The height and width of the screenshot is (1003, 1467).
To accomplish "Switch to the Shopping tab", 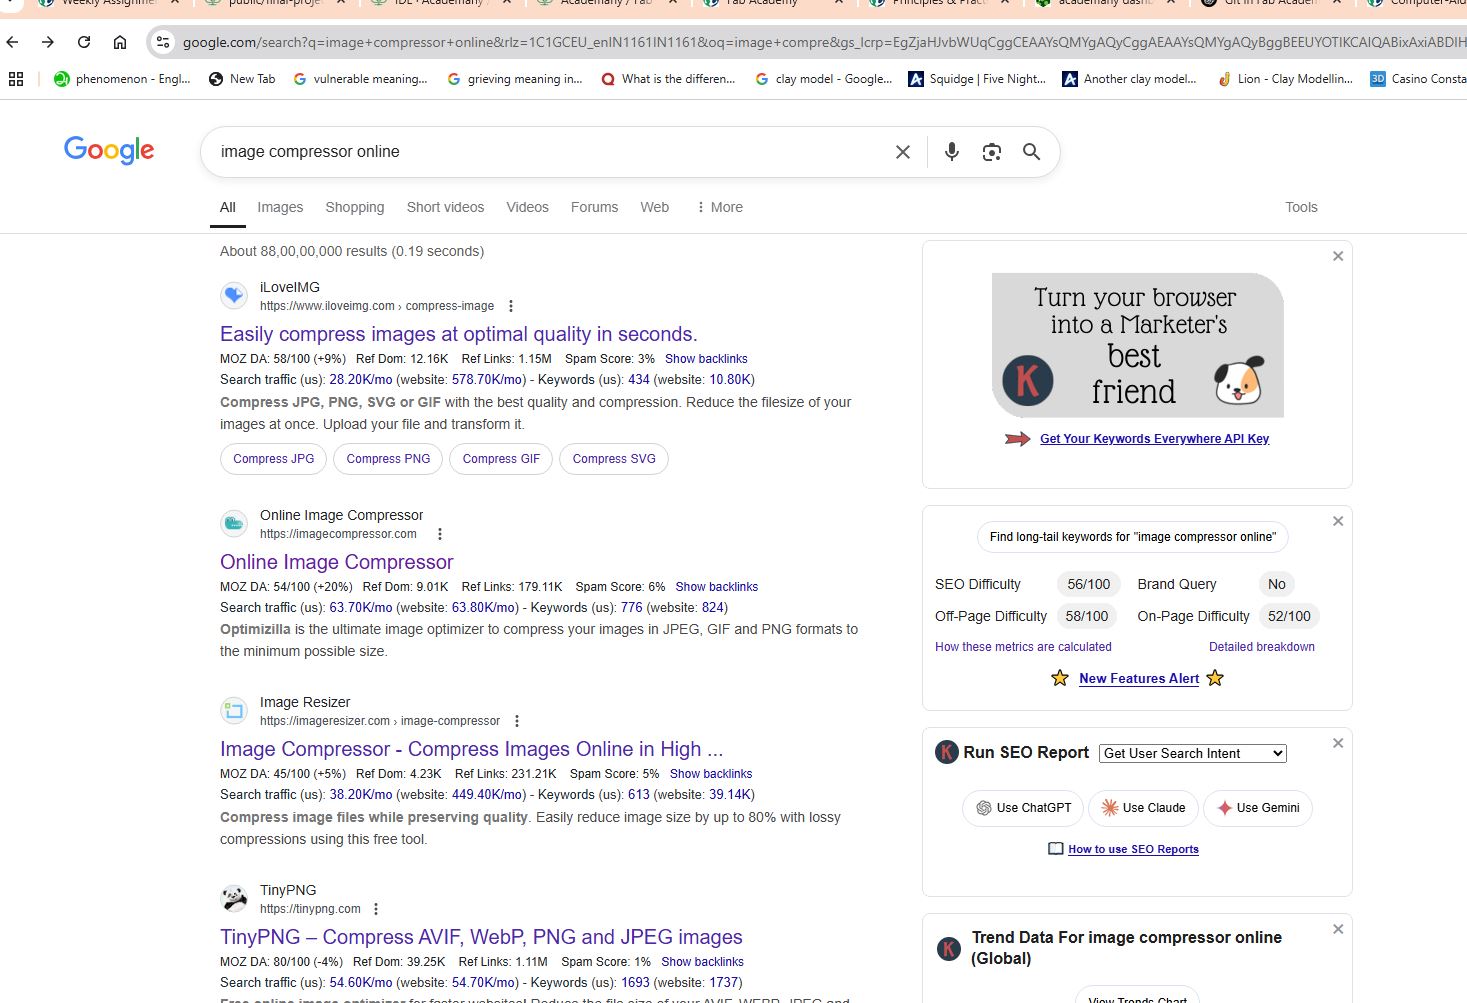I will pos(355,207).
